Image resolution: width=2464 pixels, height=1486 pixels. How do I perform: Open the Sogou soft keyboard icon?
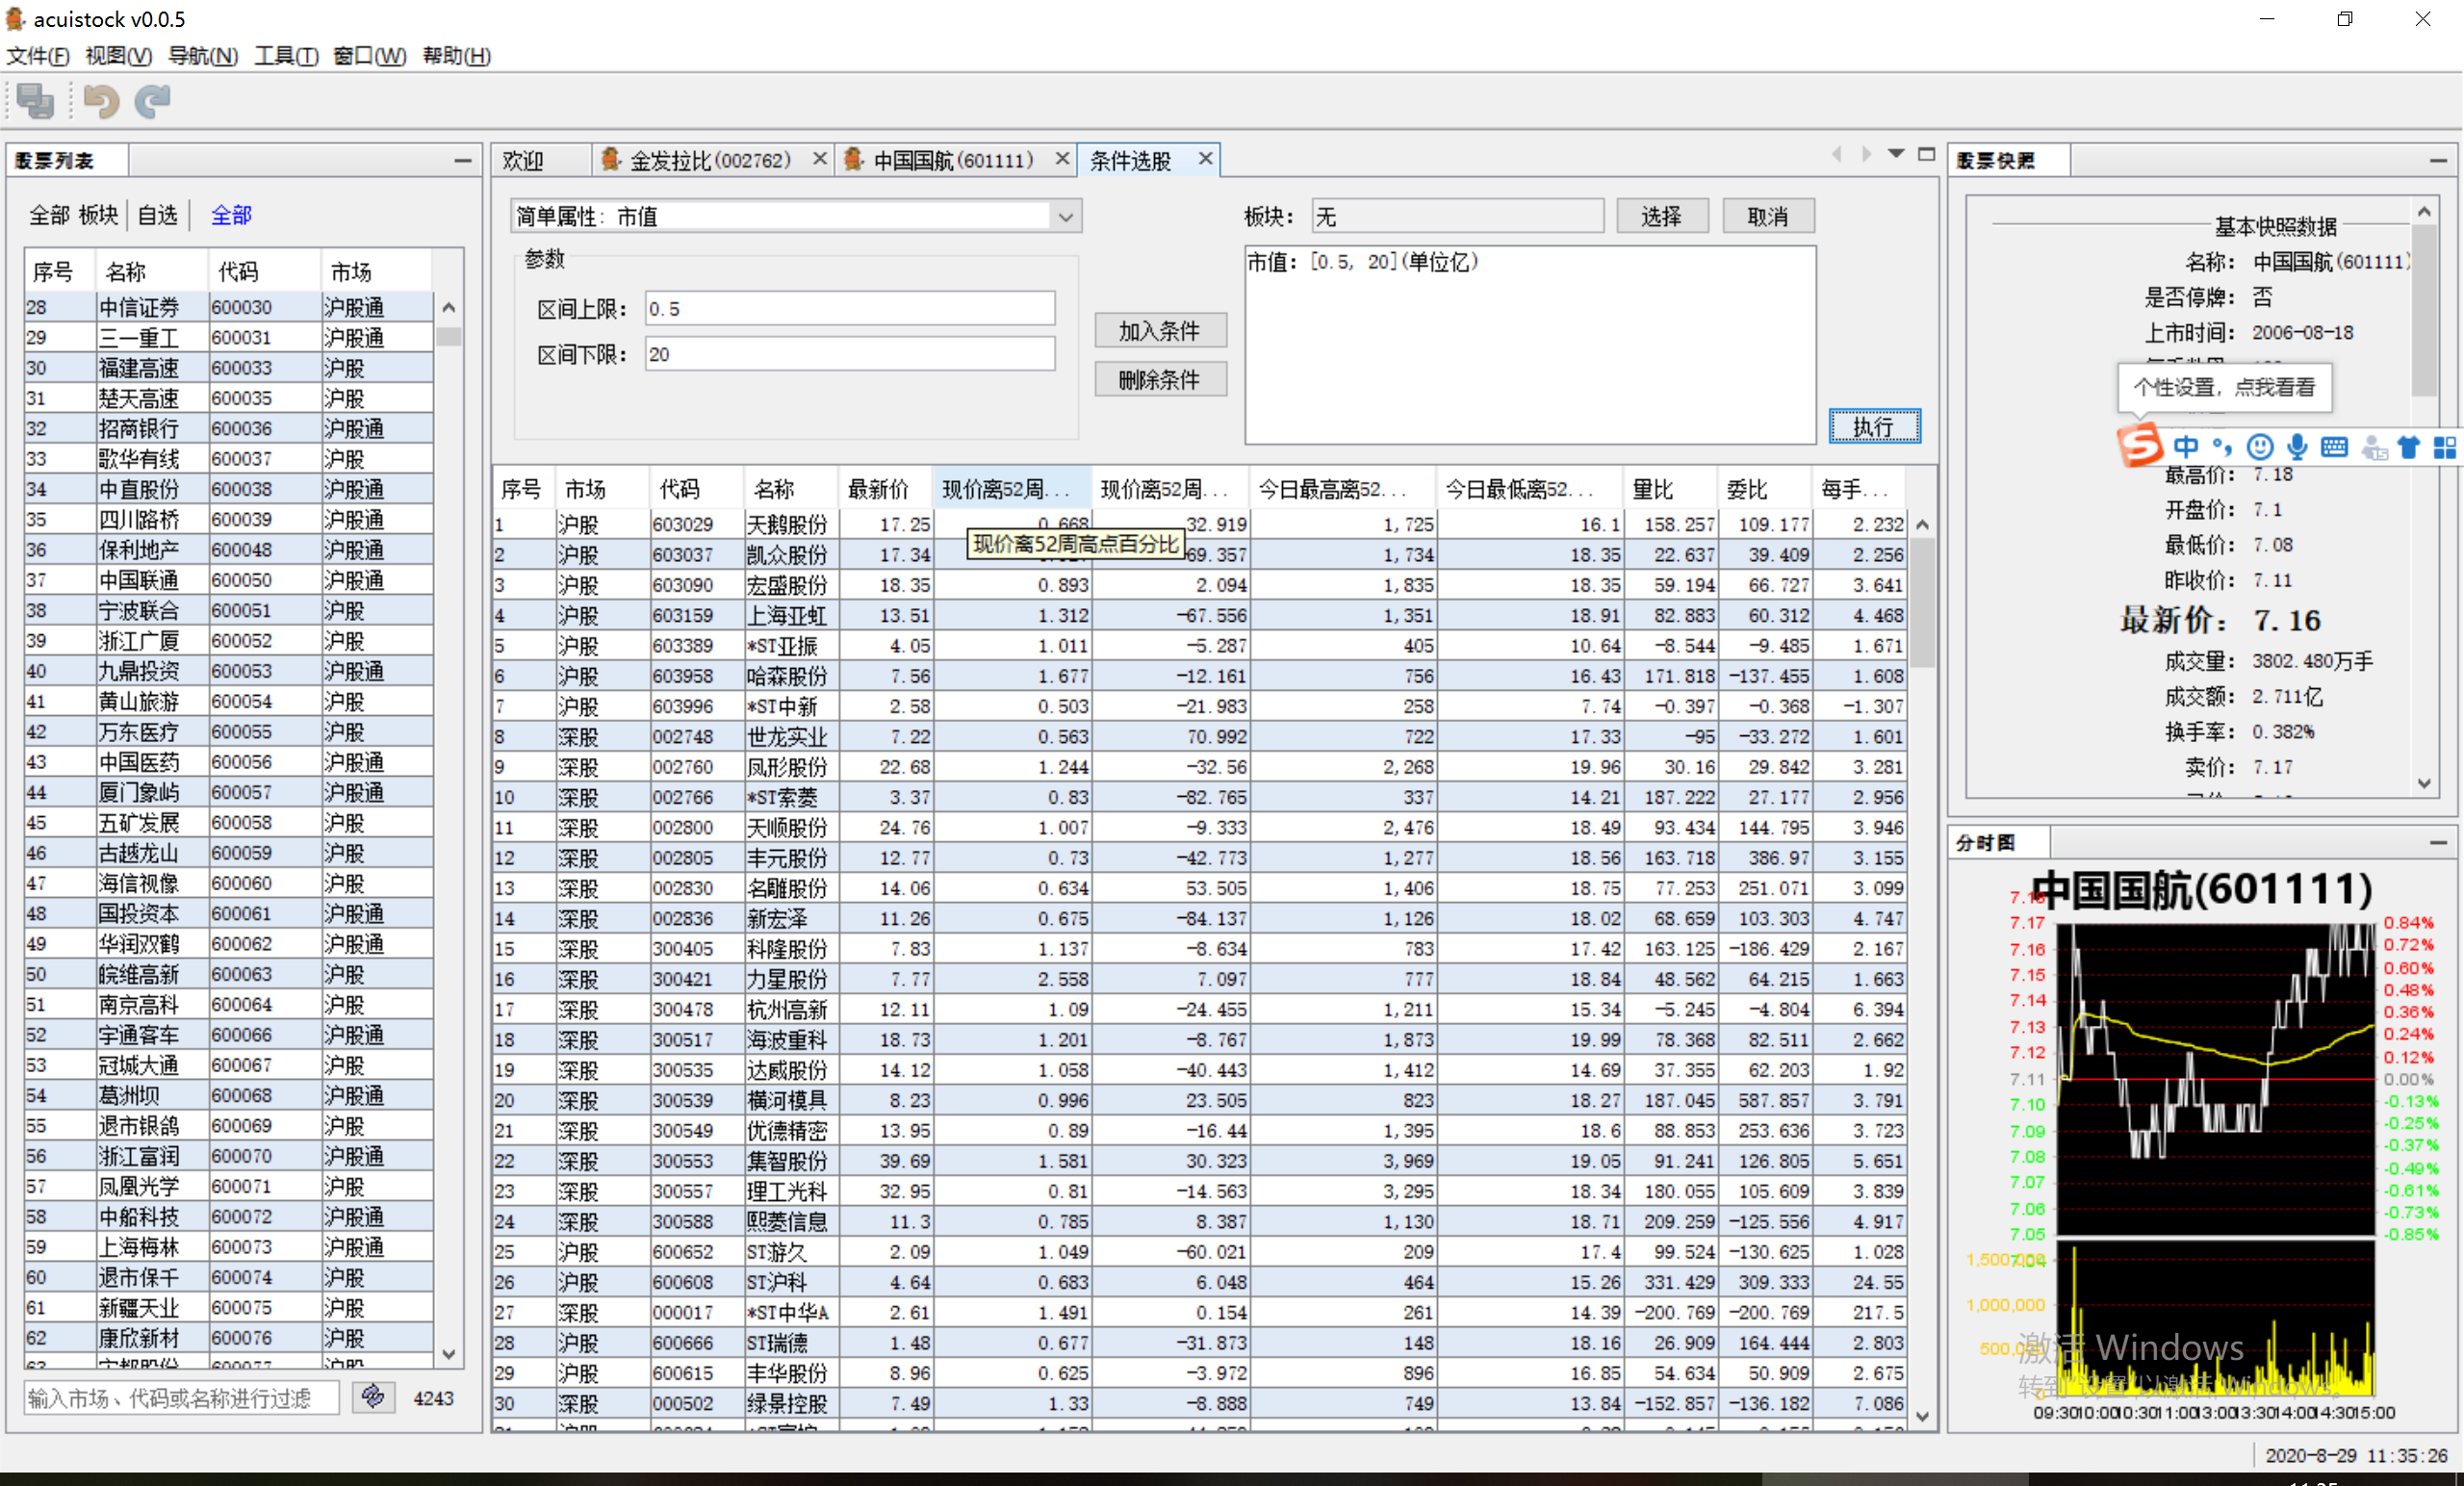click(x=2334, y=447)
